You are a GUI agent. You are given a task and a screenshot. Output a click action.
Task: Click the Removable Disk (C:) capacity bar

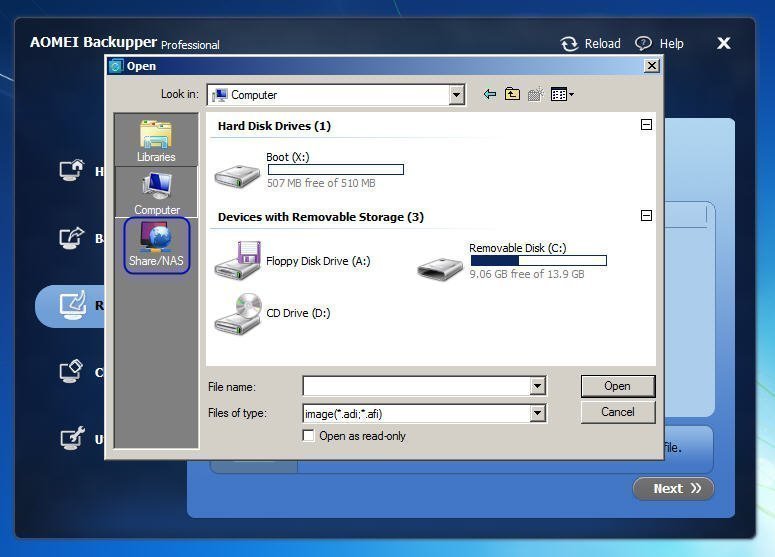pyautogui.click(x=538, y=260)
